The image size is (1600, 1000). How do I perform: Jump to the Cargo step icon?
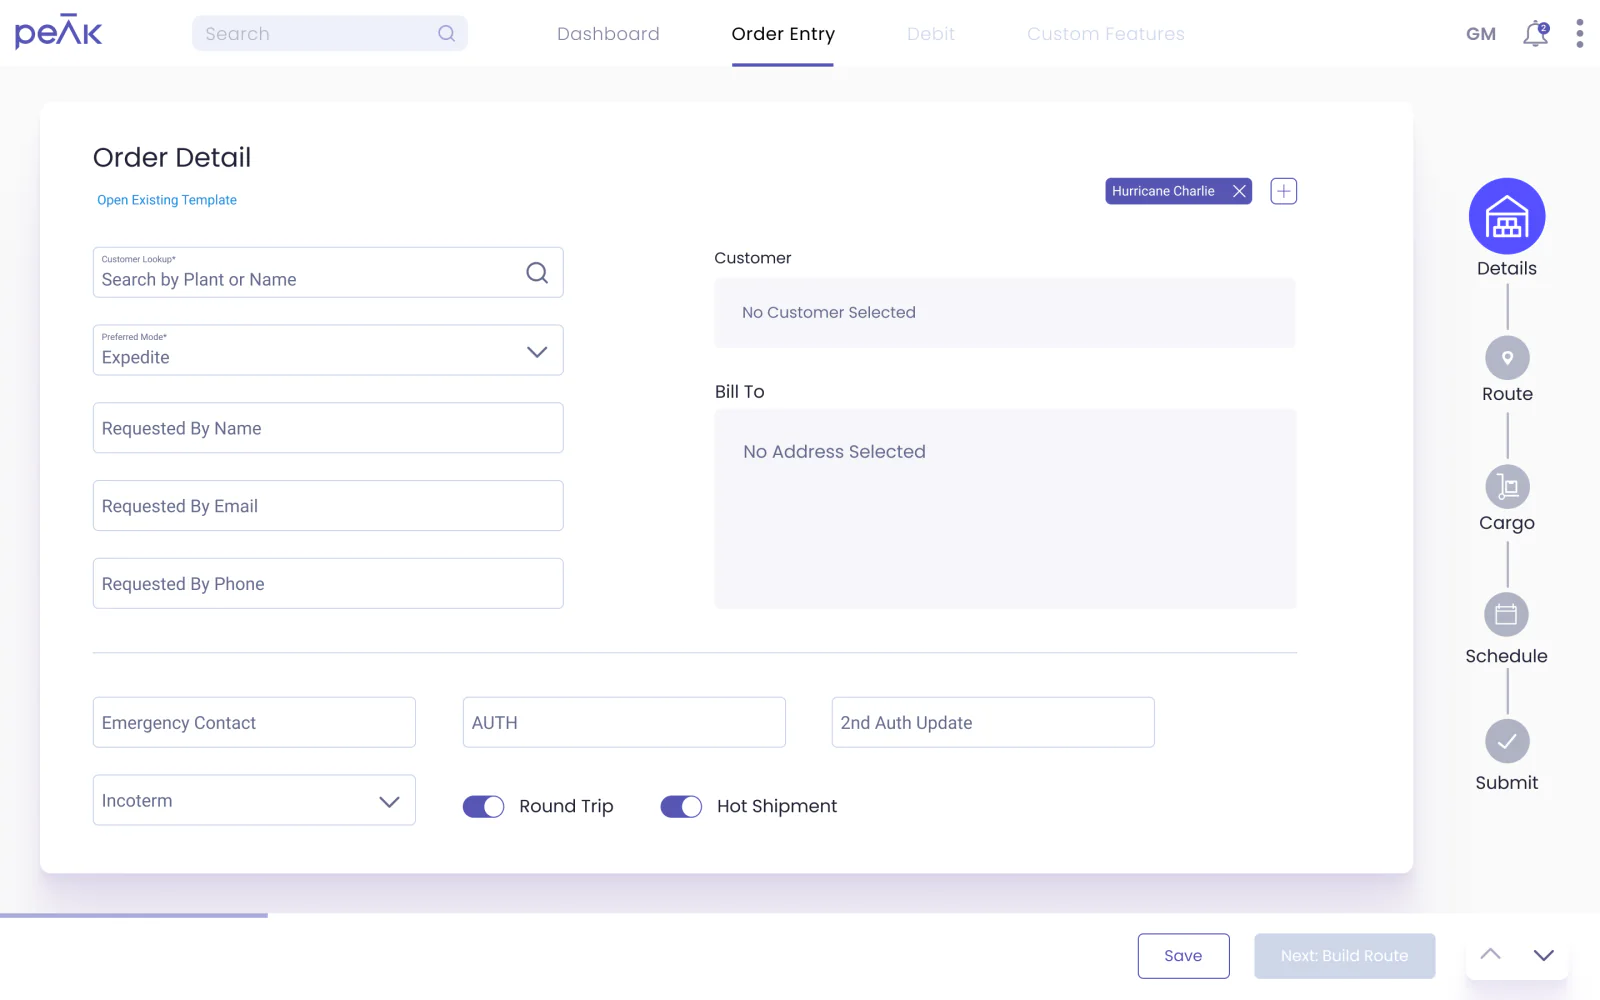point(1507,487)
